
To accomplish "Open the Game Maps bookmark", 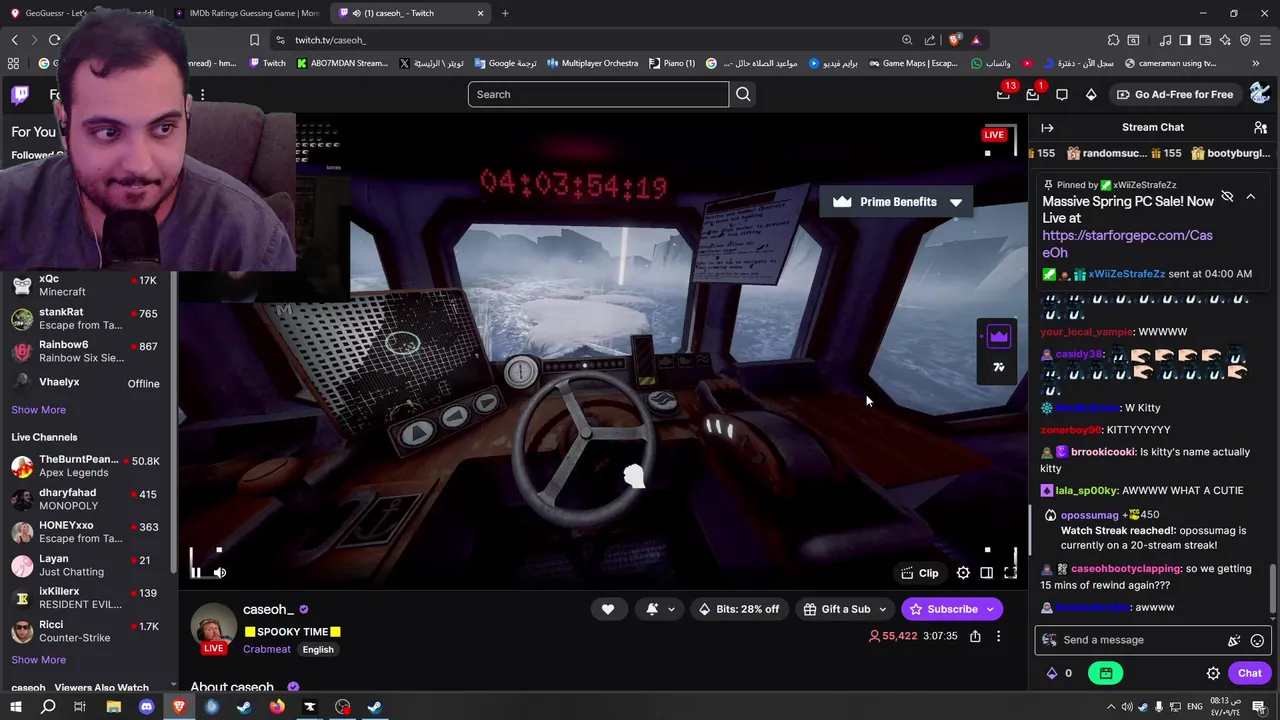I will pyautogui.click(x=913, y=63).
